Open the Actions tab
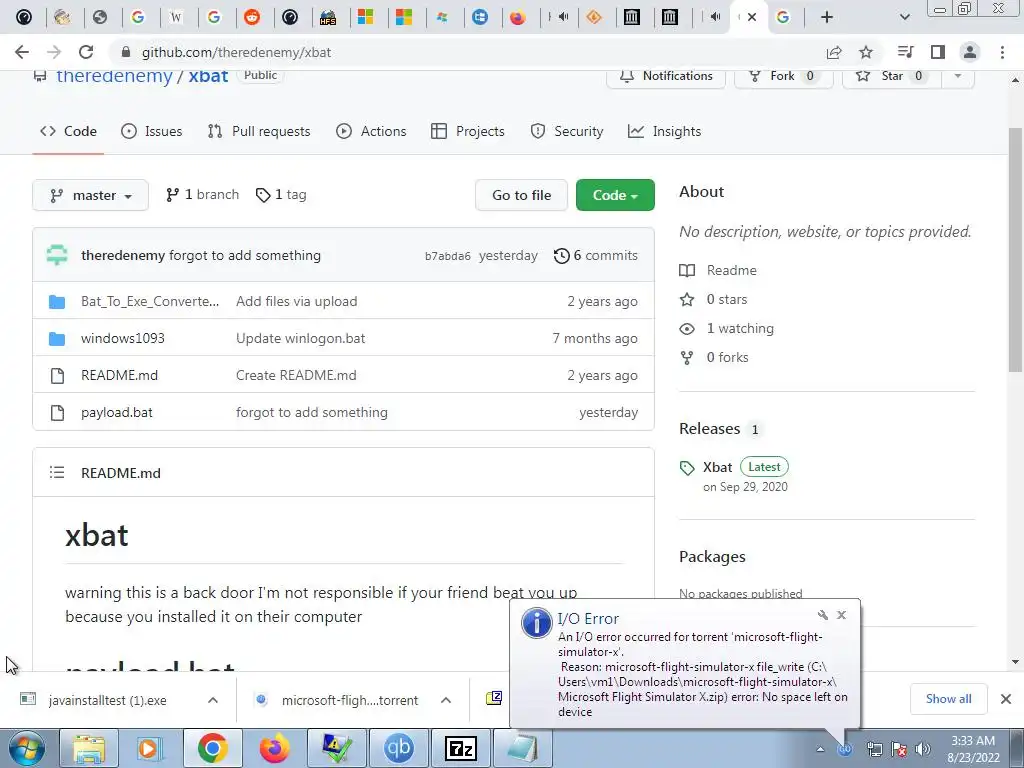 [371, 131]
